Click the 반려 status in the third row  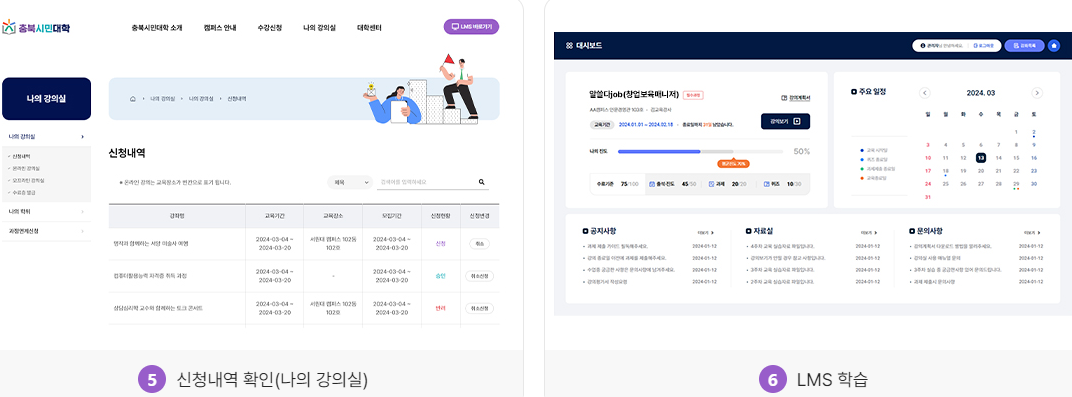click(440, 308)
